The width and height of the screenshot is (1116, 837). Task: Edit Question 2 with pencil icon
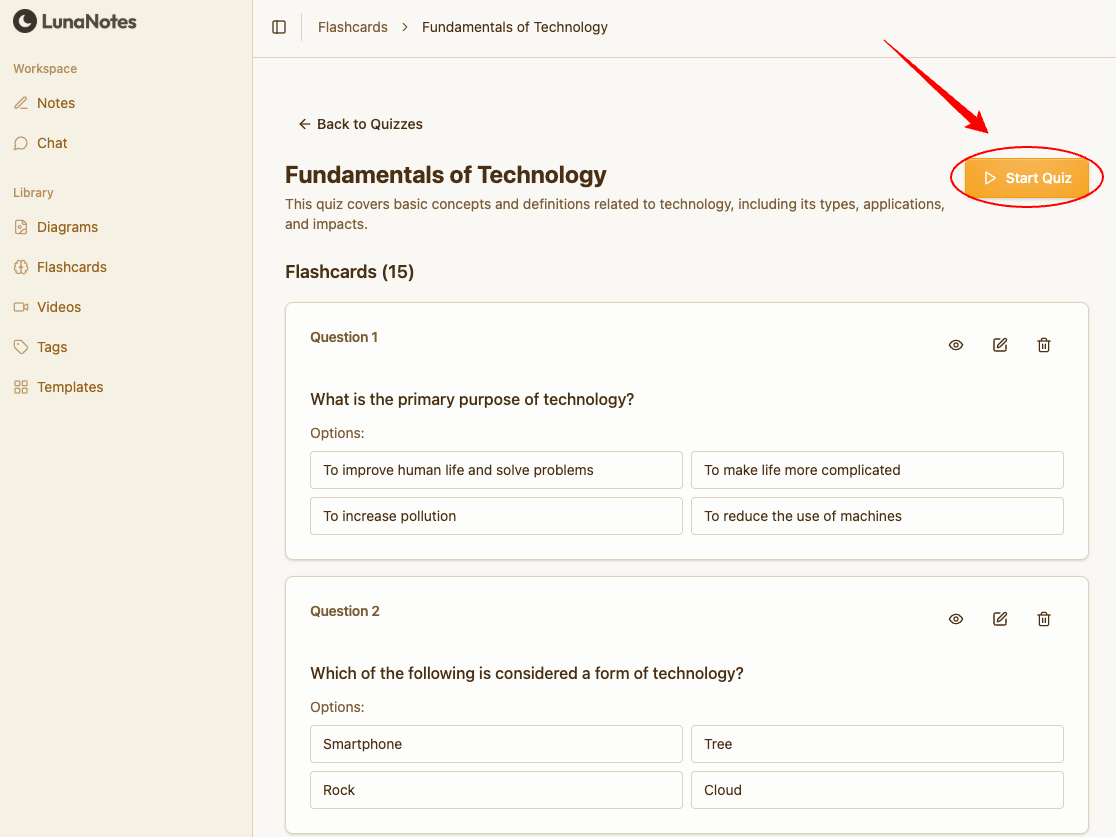pyautogui.click(x=1000, y=619)
